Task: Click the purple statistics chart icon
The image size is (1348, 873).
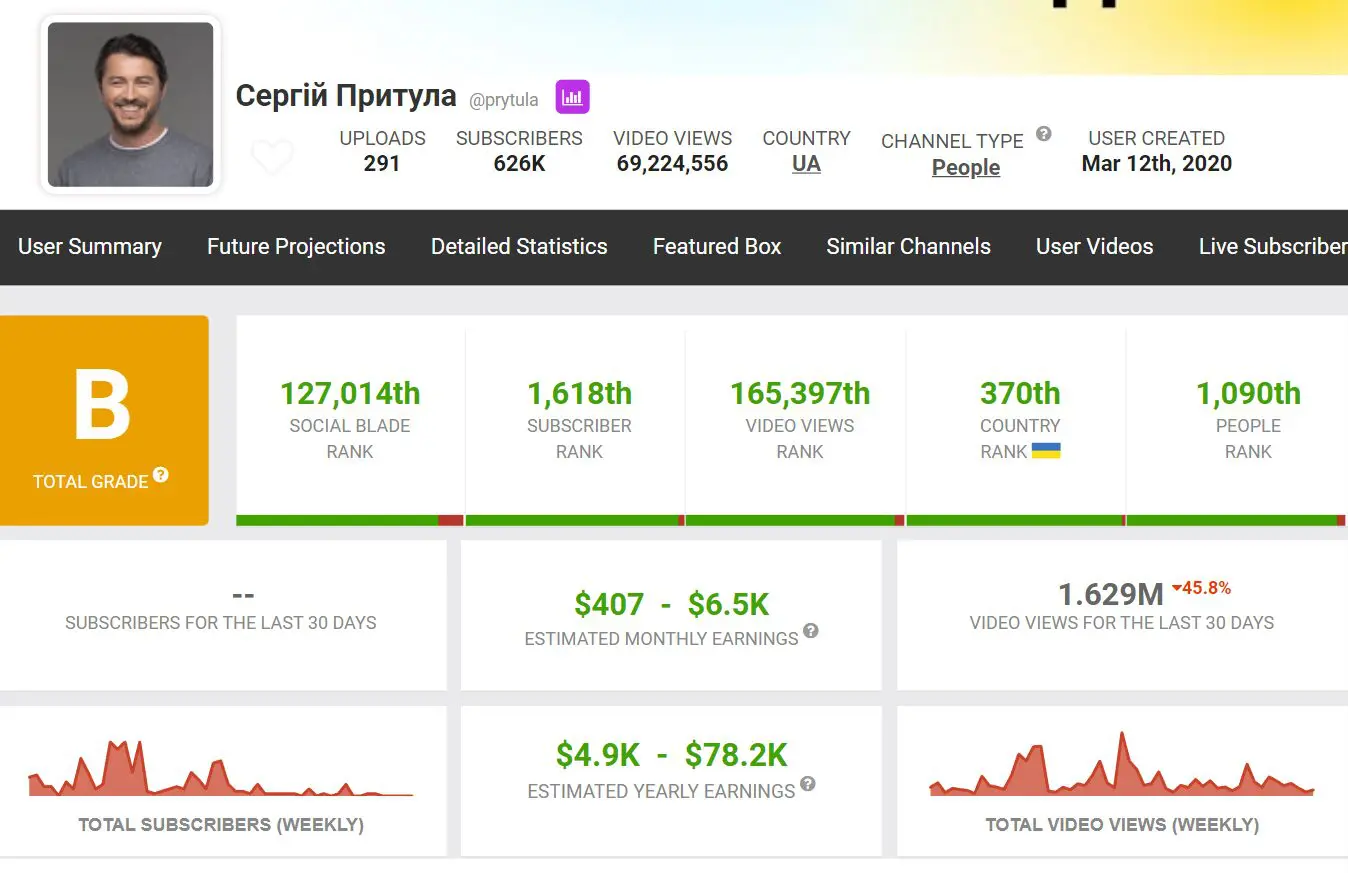Action: point(573,97)
